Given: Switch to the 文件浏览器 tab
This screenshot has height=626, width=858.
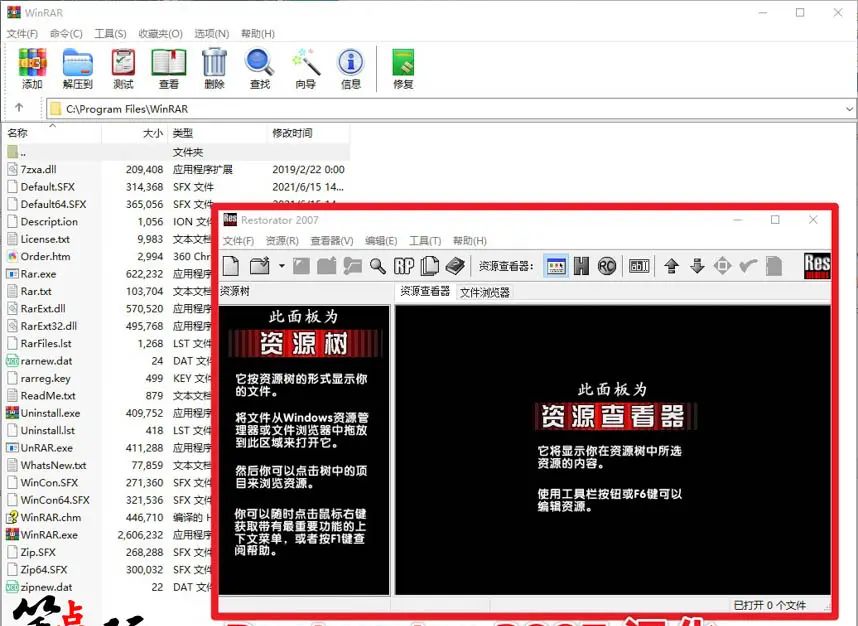Looking at the screenshot, I should click(485, 293).
